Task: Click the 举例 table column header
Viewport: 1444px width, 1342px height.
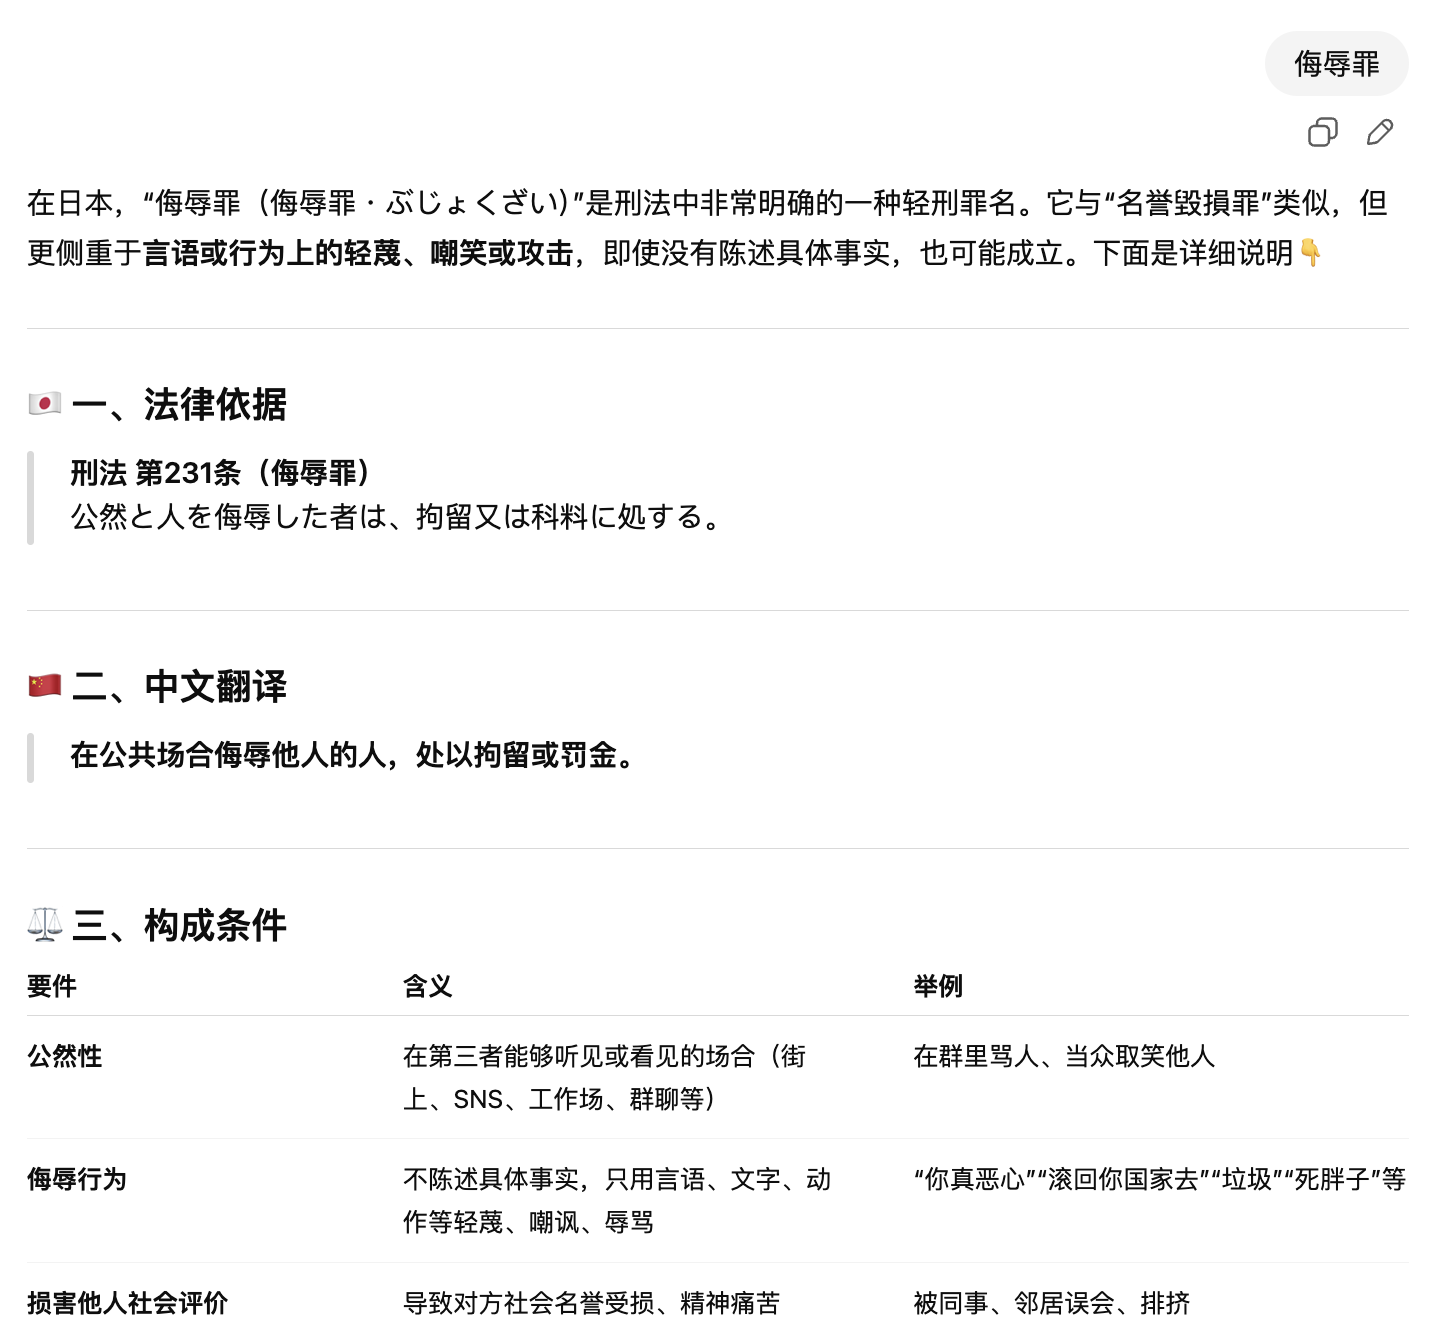Action: point(938,986)
